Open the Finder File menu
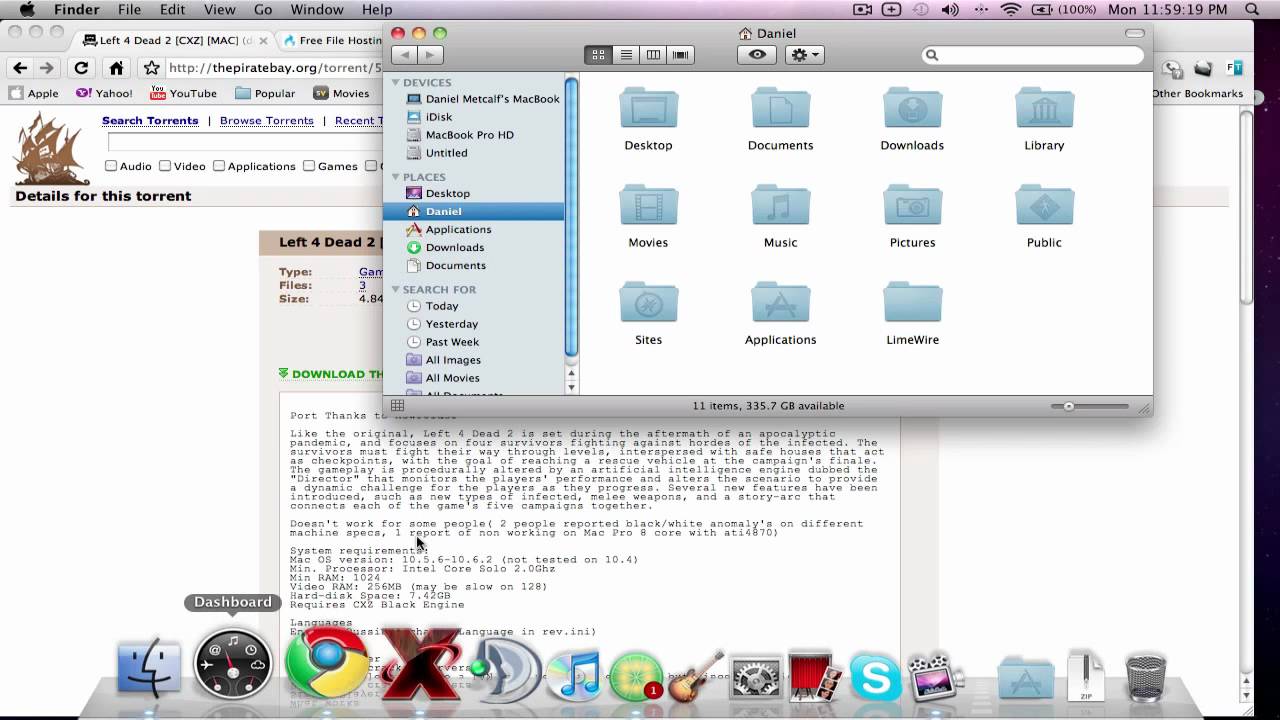Screen dimensions: 1280x720 (x=129, y=10)
